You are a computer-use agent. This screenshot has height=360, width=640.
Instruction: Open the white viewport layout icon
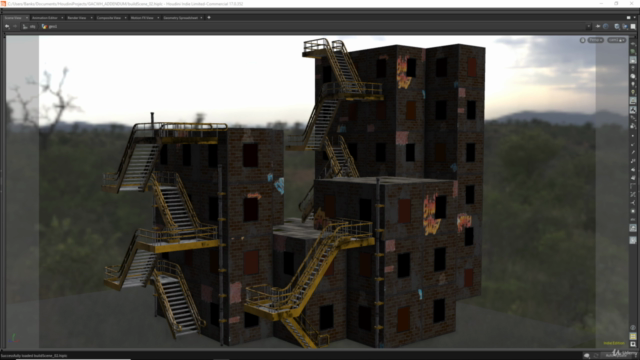tap(633, 27)
